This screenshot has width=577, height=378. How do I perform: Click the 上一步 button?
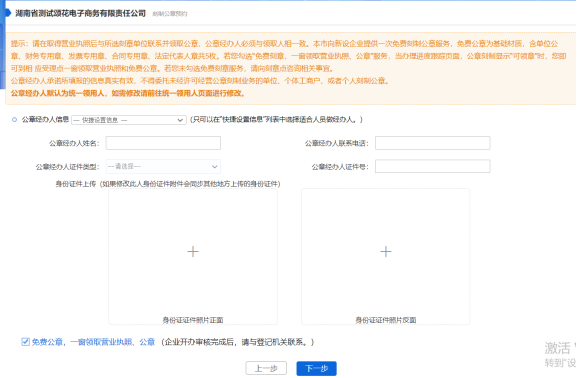tap(266, 368)
